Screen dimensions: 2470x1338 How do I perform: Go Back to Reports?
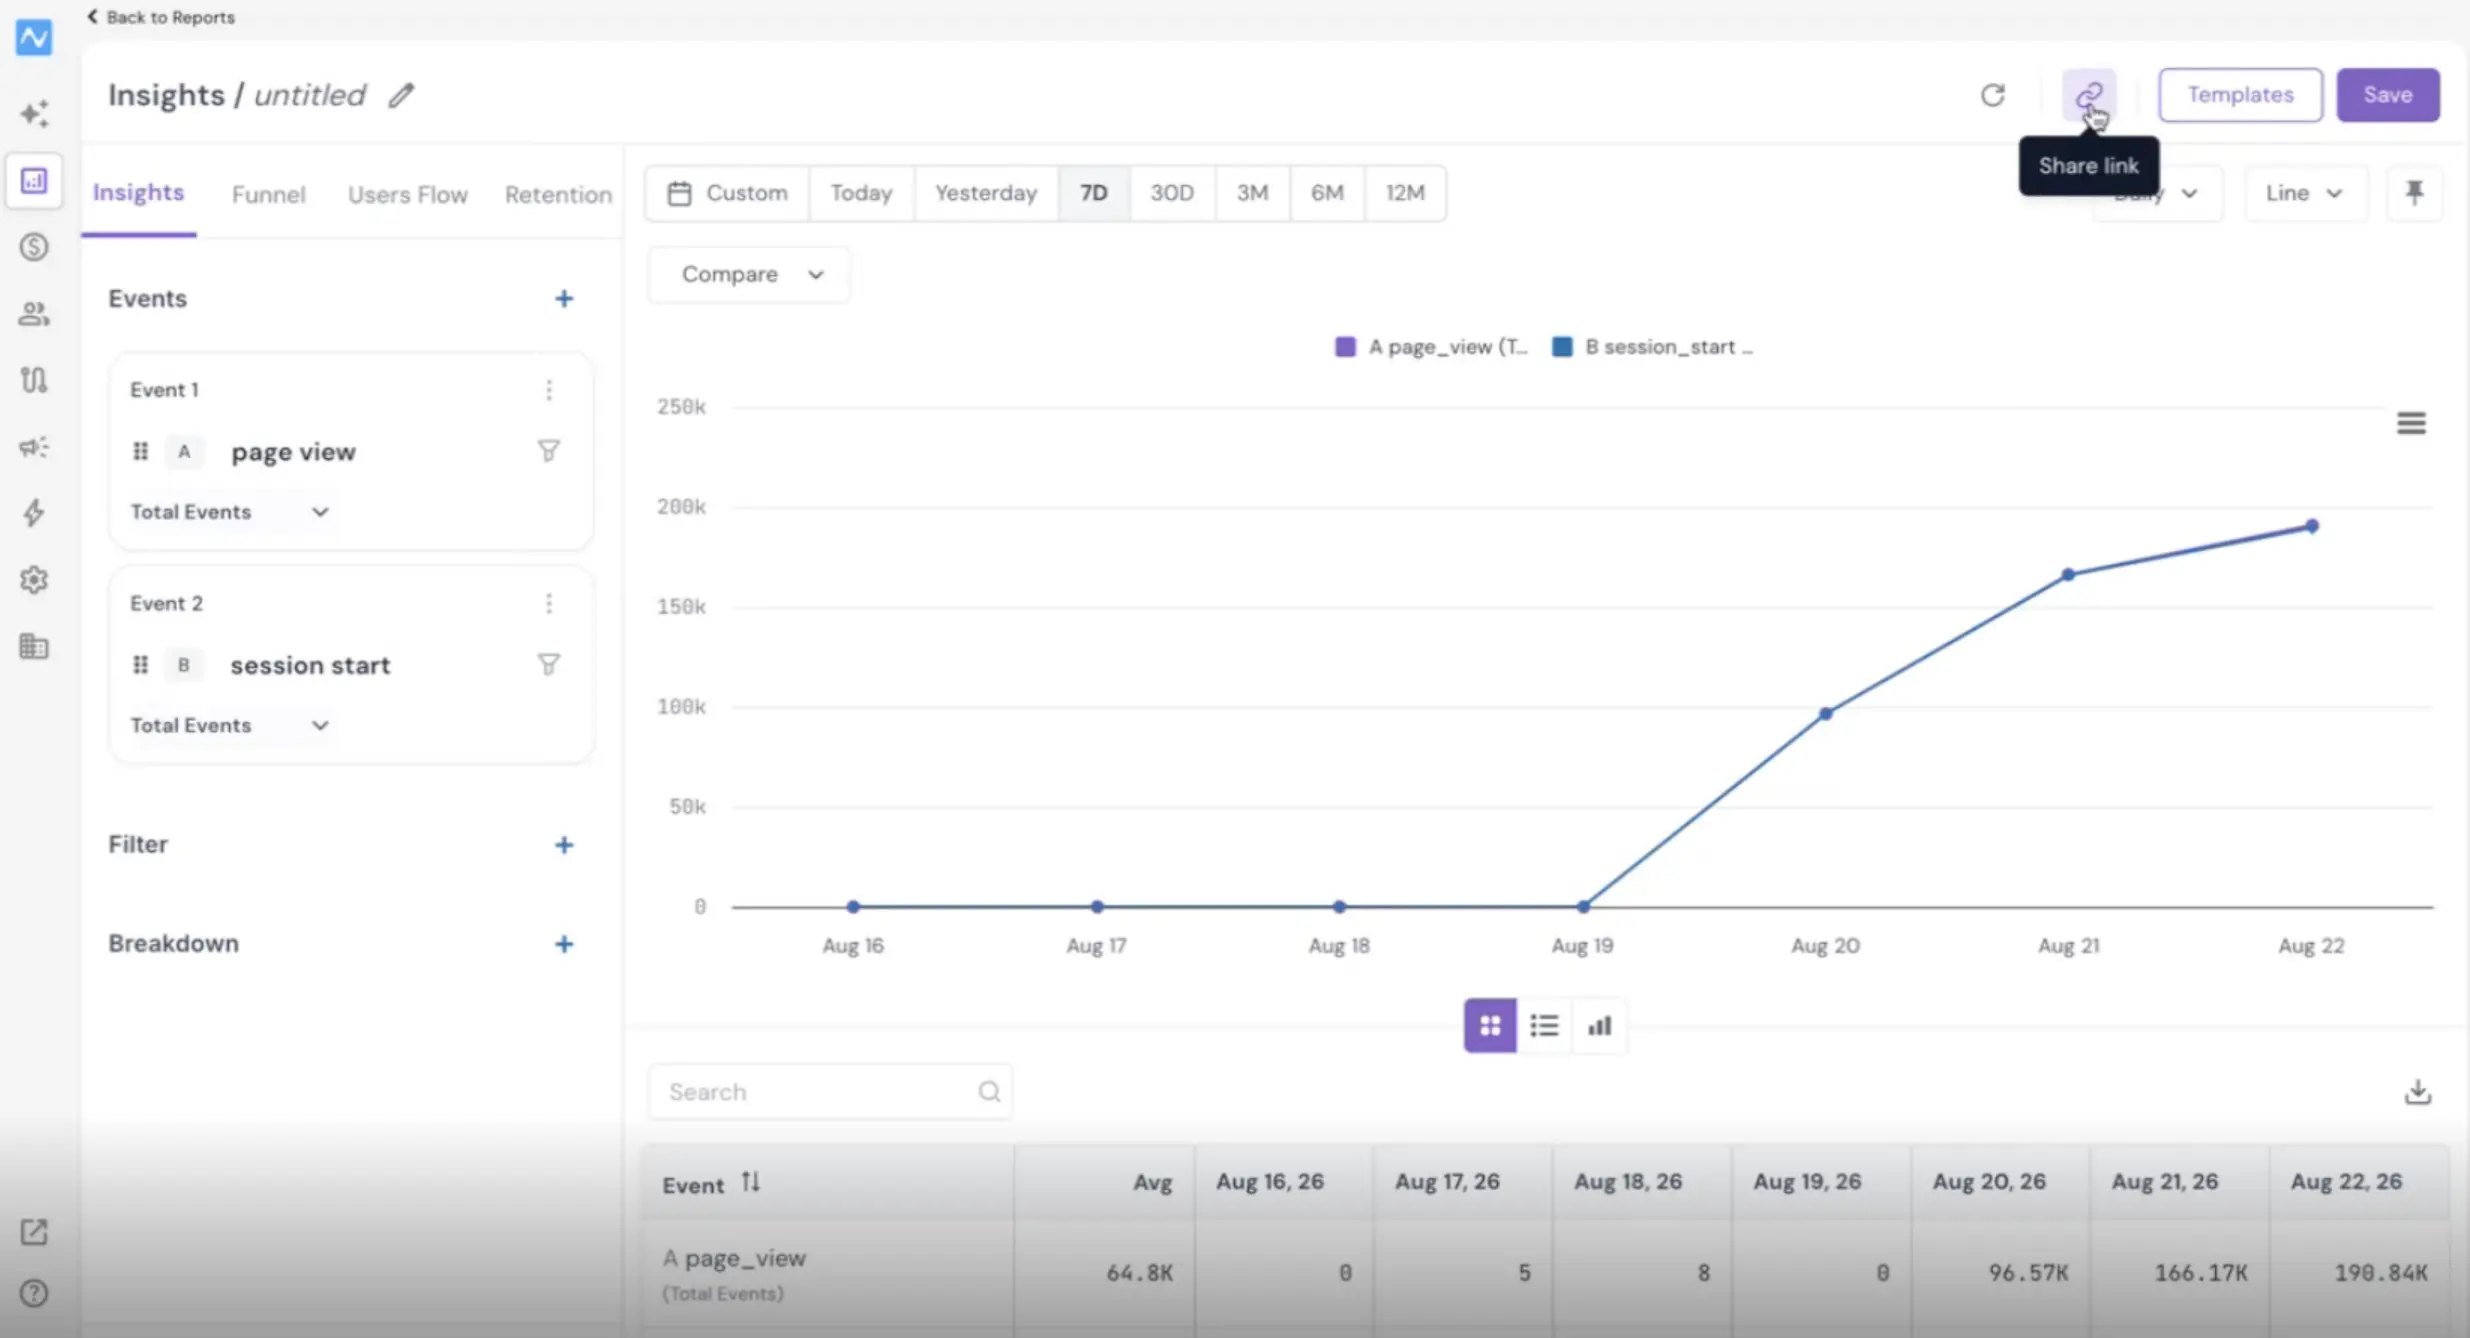[x=161, y=17]
